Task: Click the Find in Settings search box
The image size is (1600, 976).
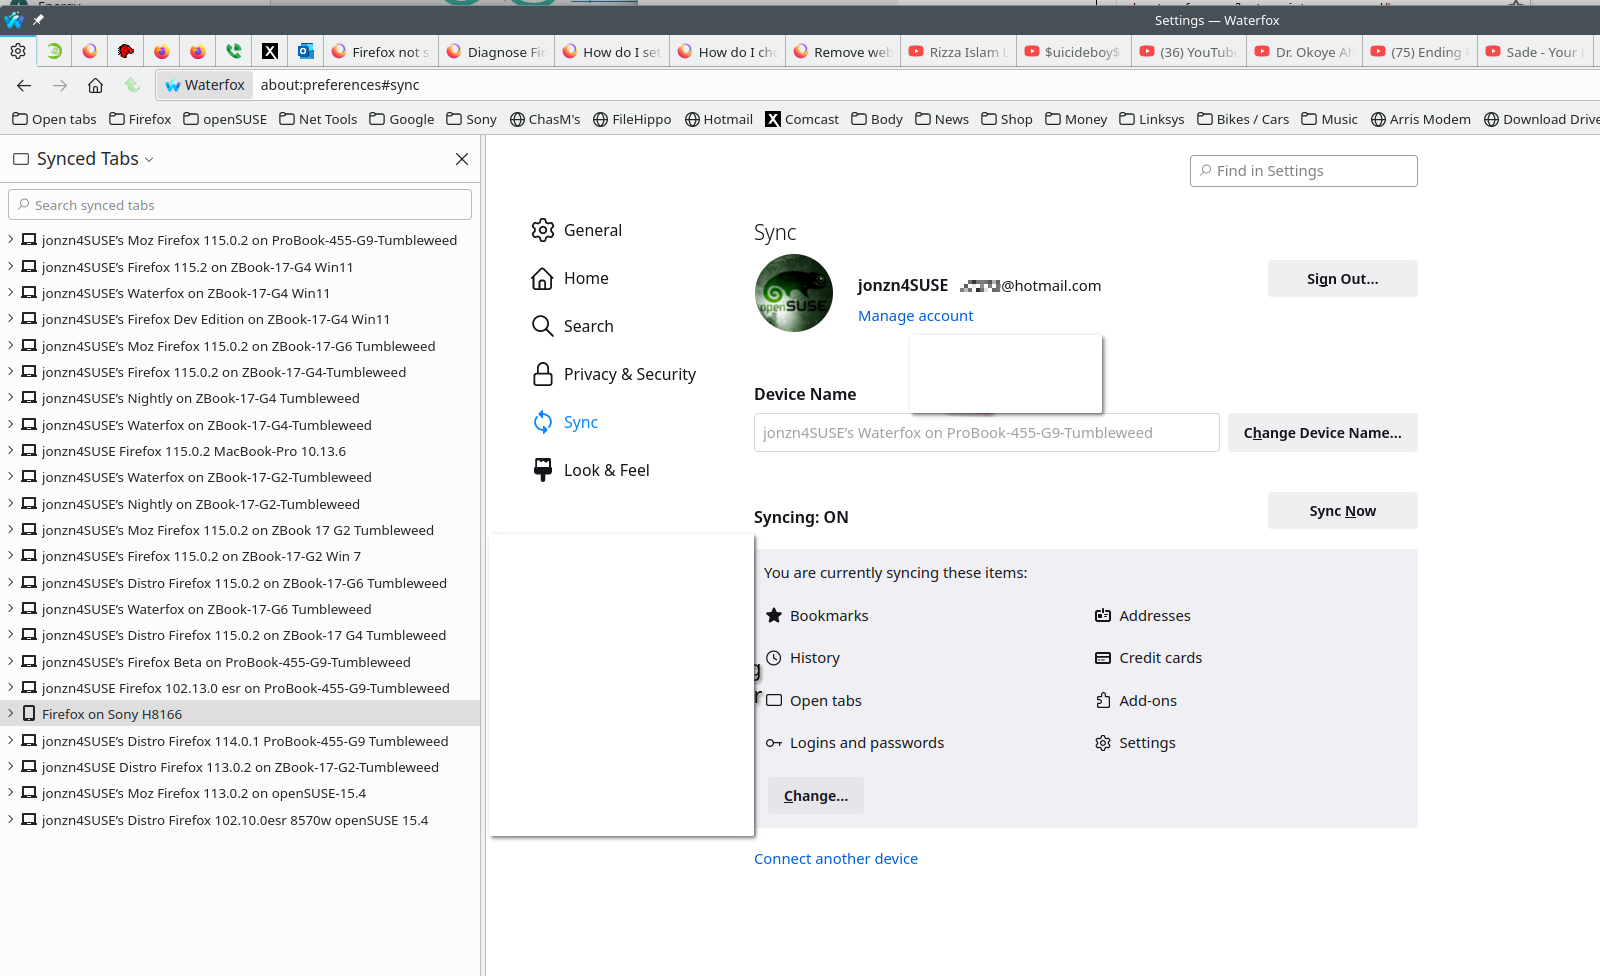Action: [x=1303, y=171]
